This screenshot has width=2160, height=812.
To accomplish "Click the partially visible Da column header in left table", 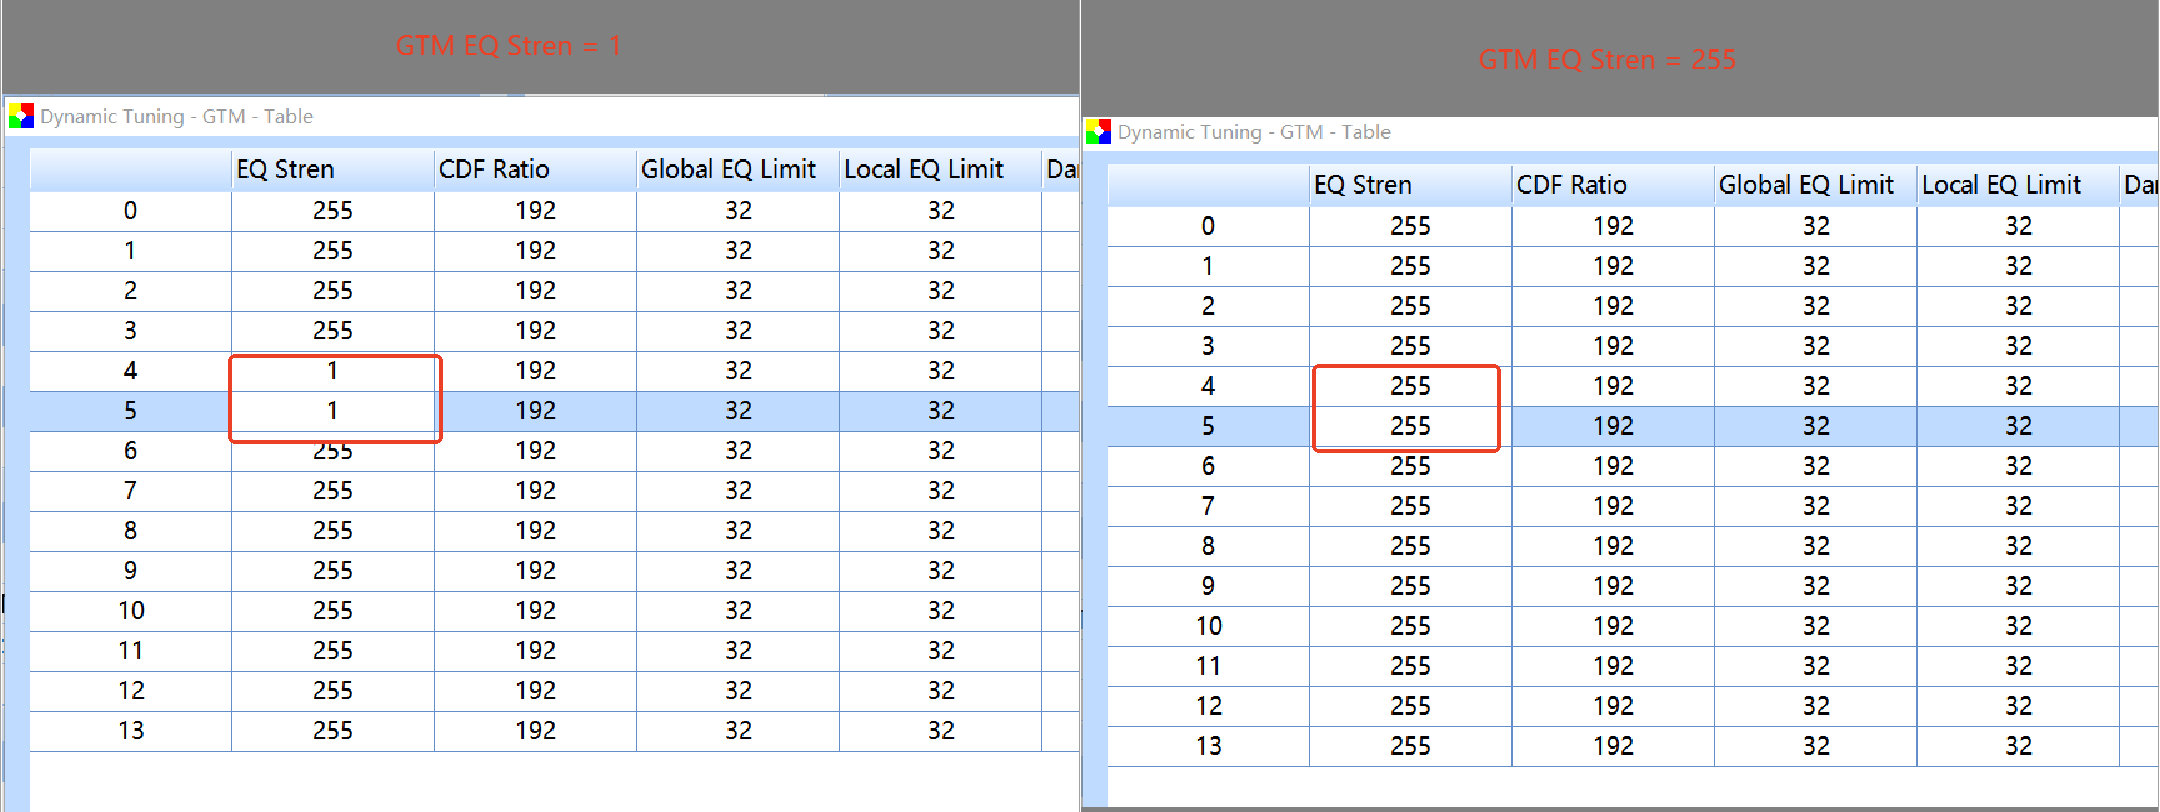I will click(1061, 170).
